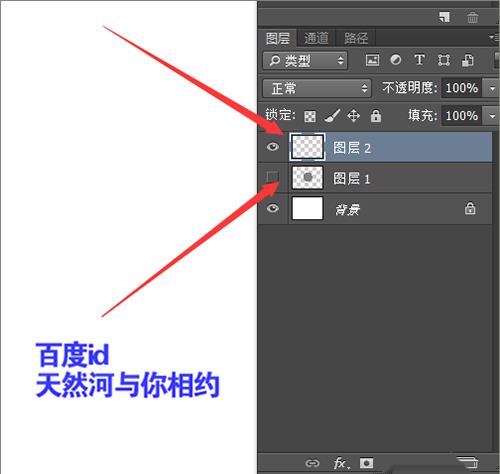Filter layers by adjustment layer icon
The width and height of the screenshot is (500, 474).
point(396,60)
